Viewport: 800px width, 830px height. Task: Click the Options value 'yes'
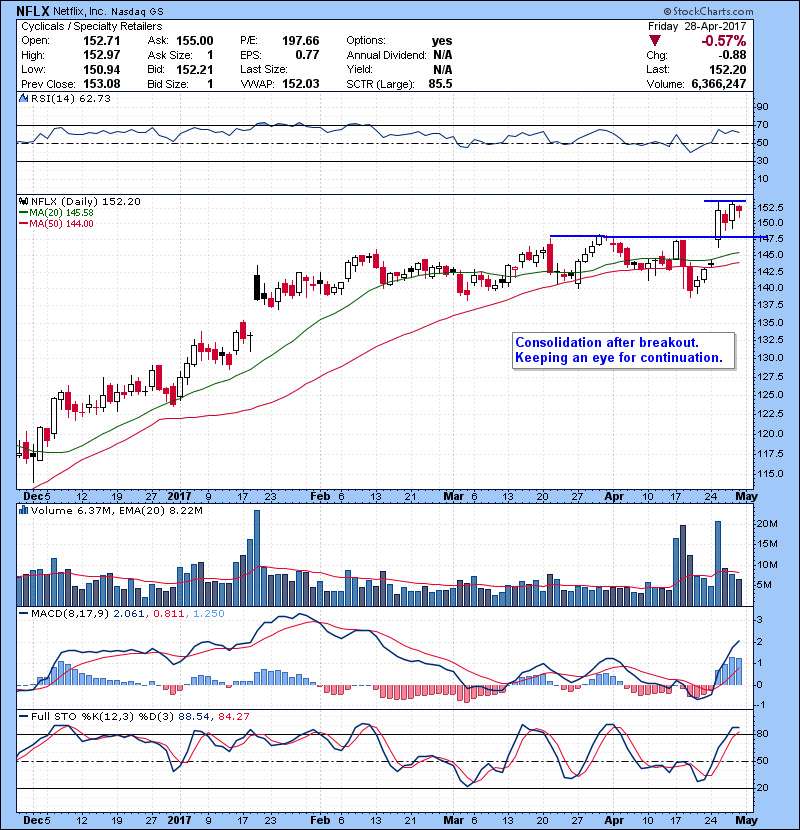click(x=442, y=41)
